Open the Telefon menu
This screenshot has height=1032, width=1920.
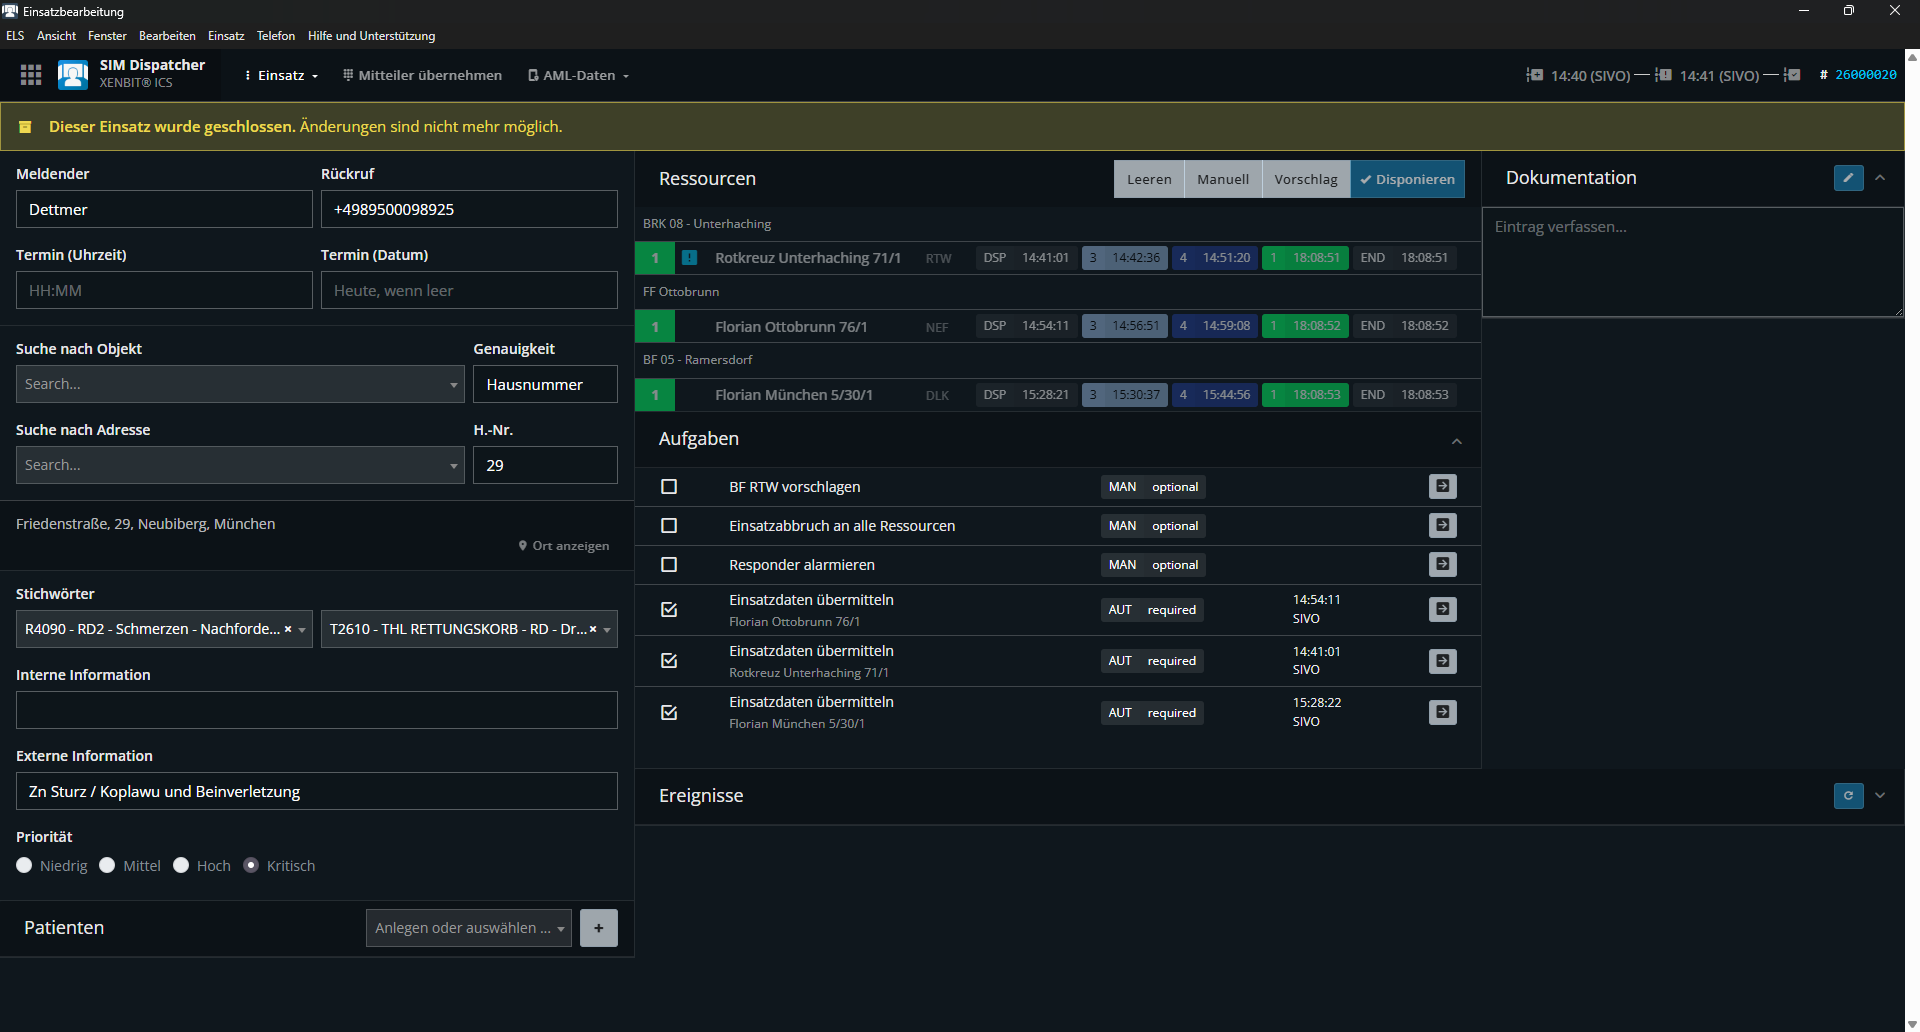275,36
